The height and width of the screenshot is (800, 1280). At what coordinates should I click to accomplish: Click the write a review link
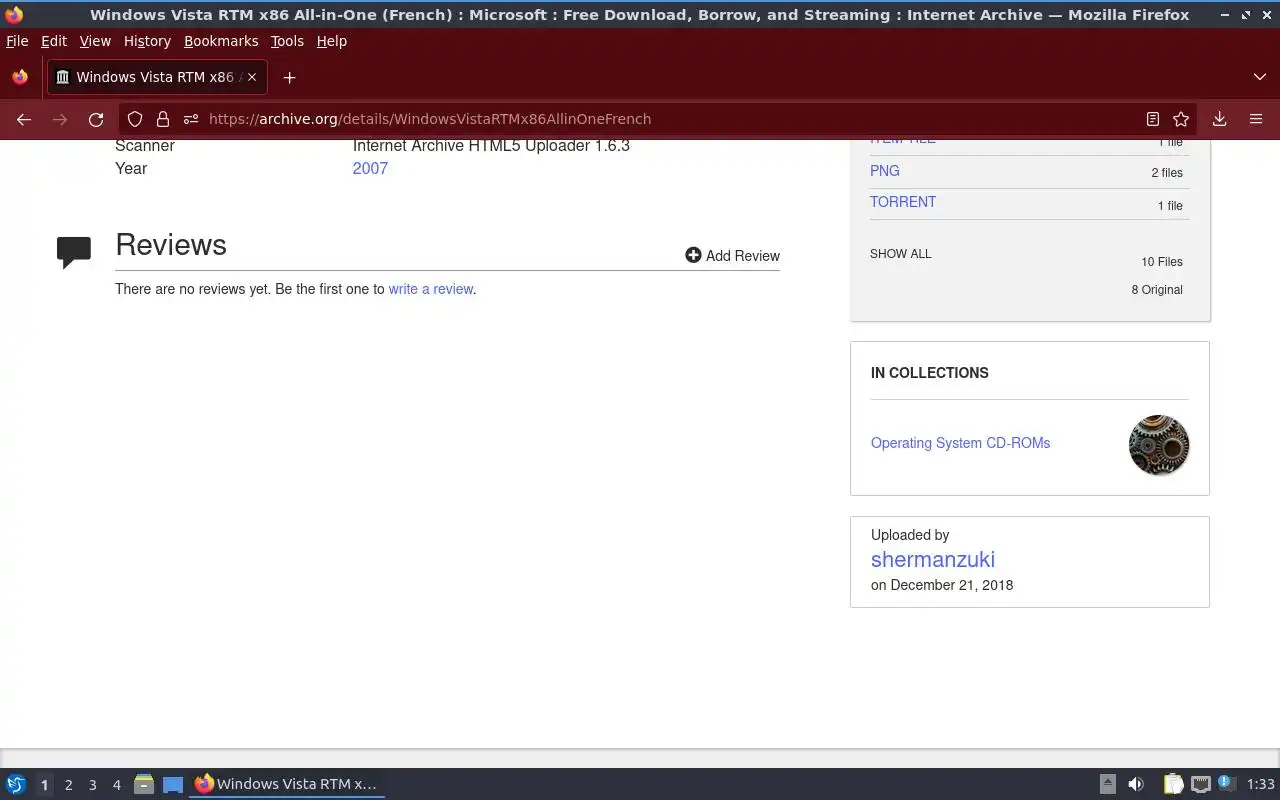[x=431, y=289]
